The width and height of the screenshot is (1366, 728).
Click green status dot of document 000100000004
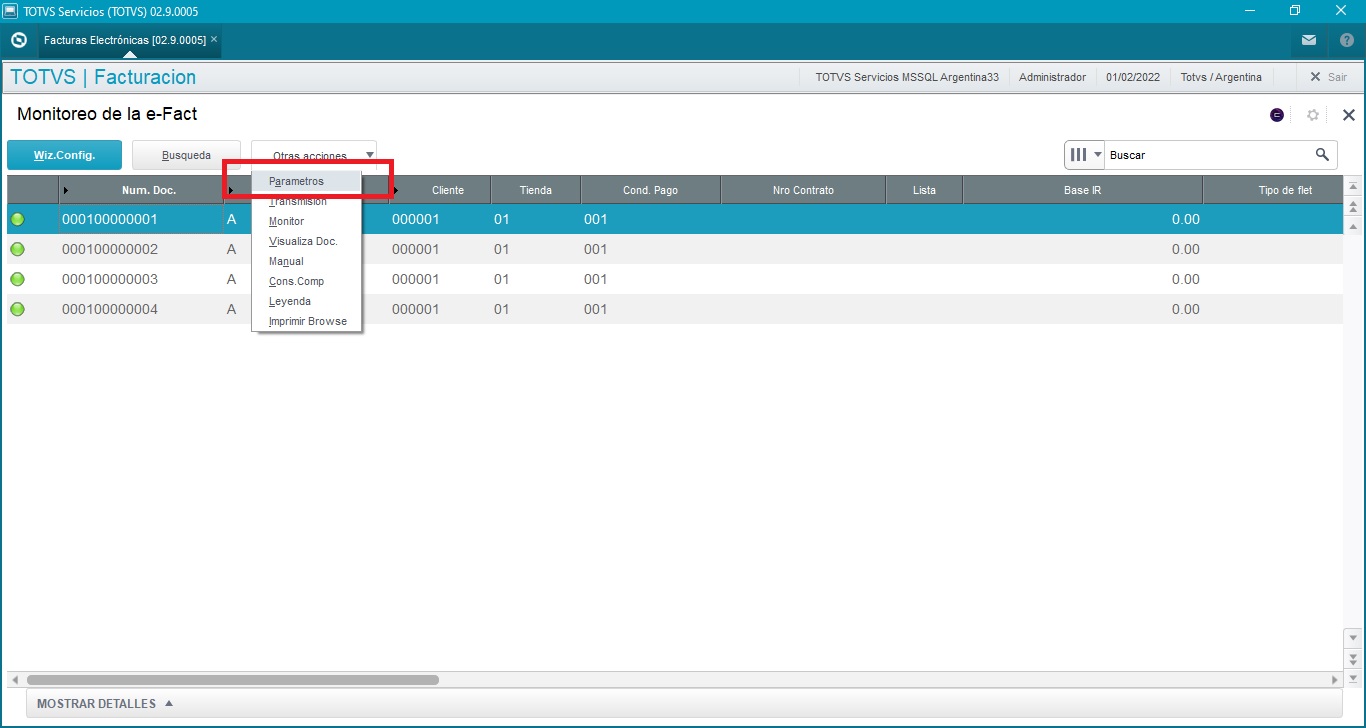17,309
